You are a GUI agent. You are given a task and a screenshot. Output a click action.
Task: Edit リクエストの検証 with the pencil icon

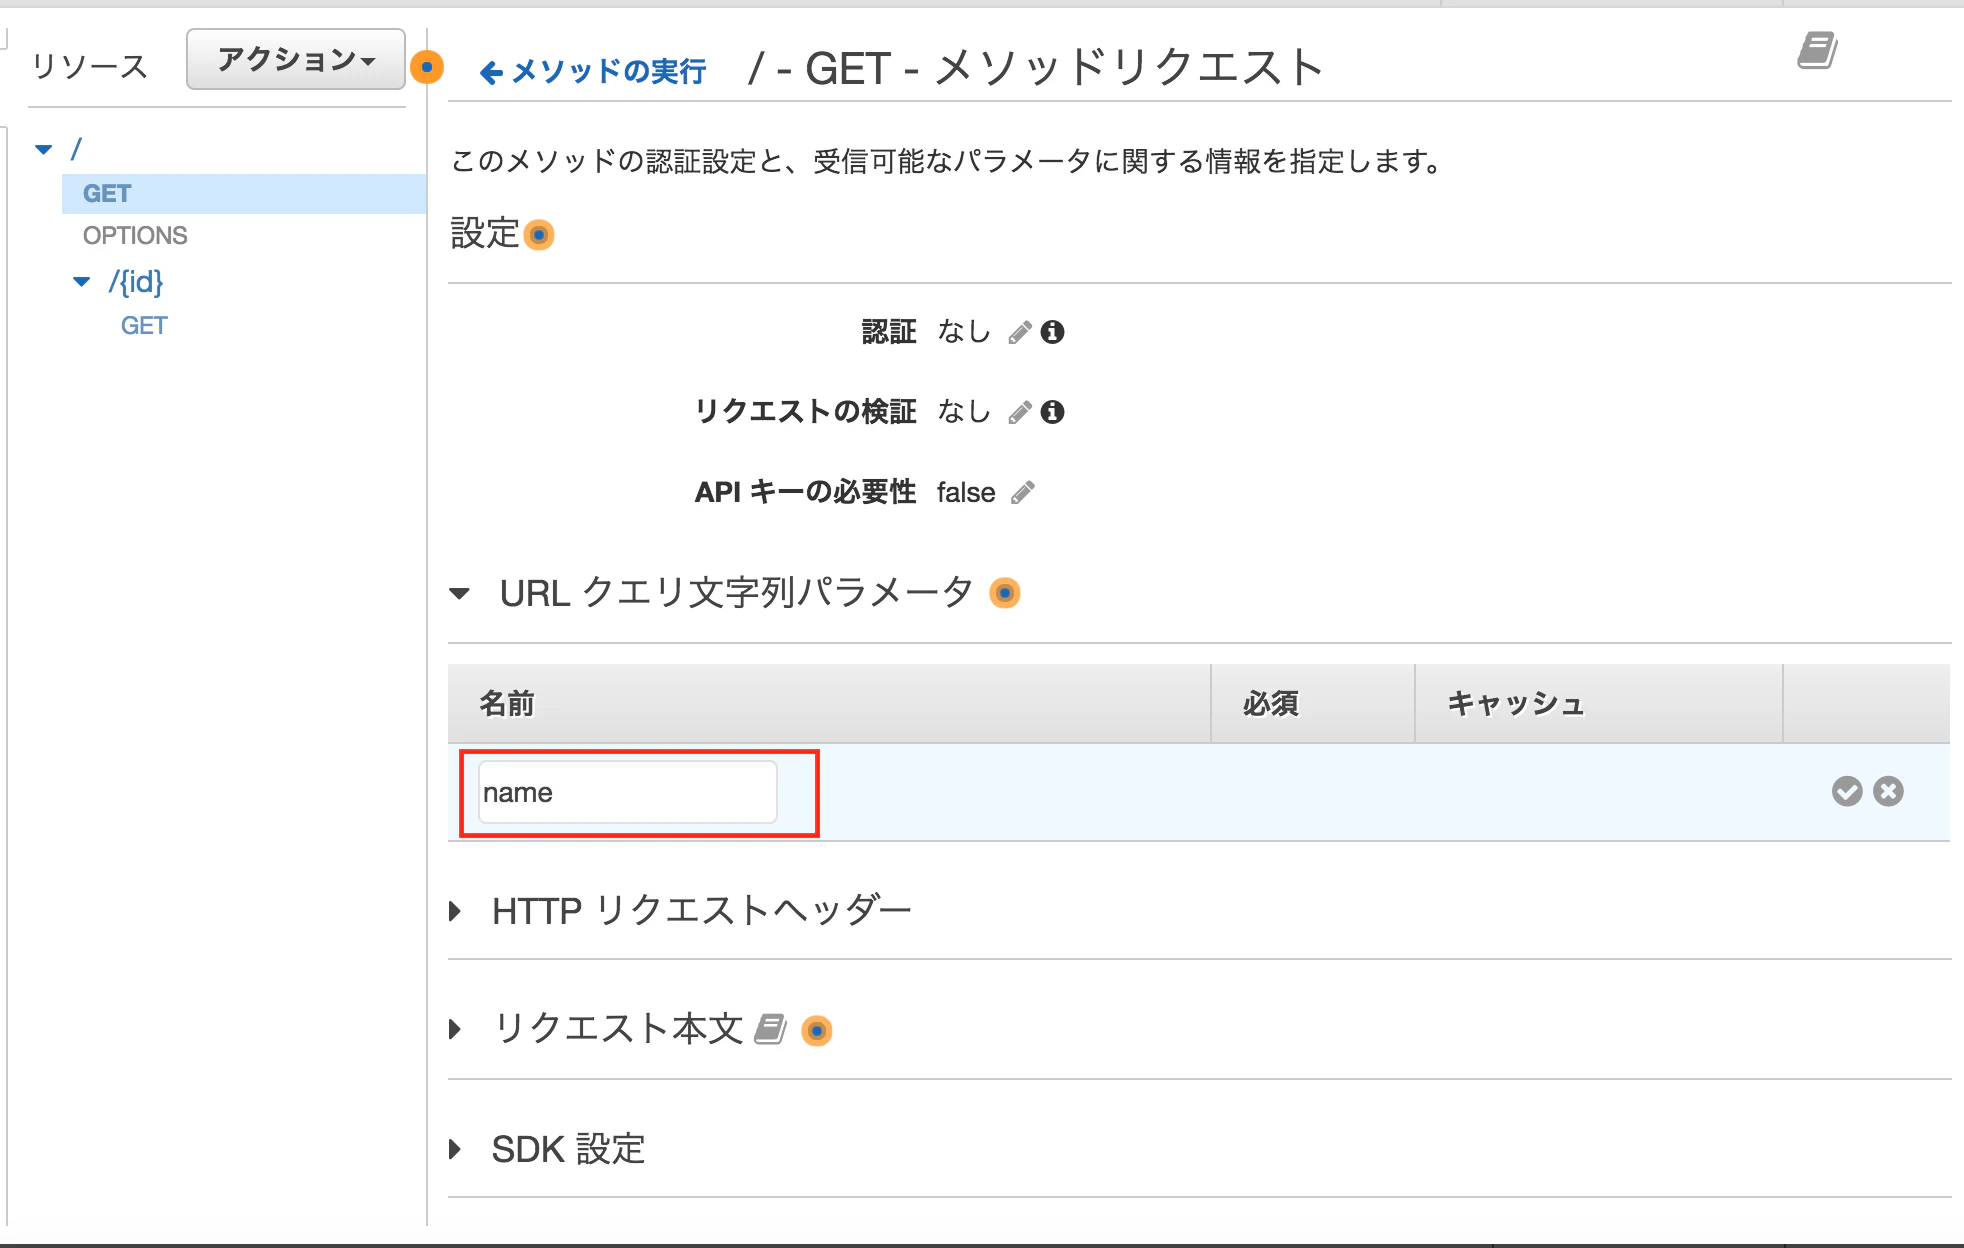[1019, 412]
